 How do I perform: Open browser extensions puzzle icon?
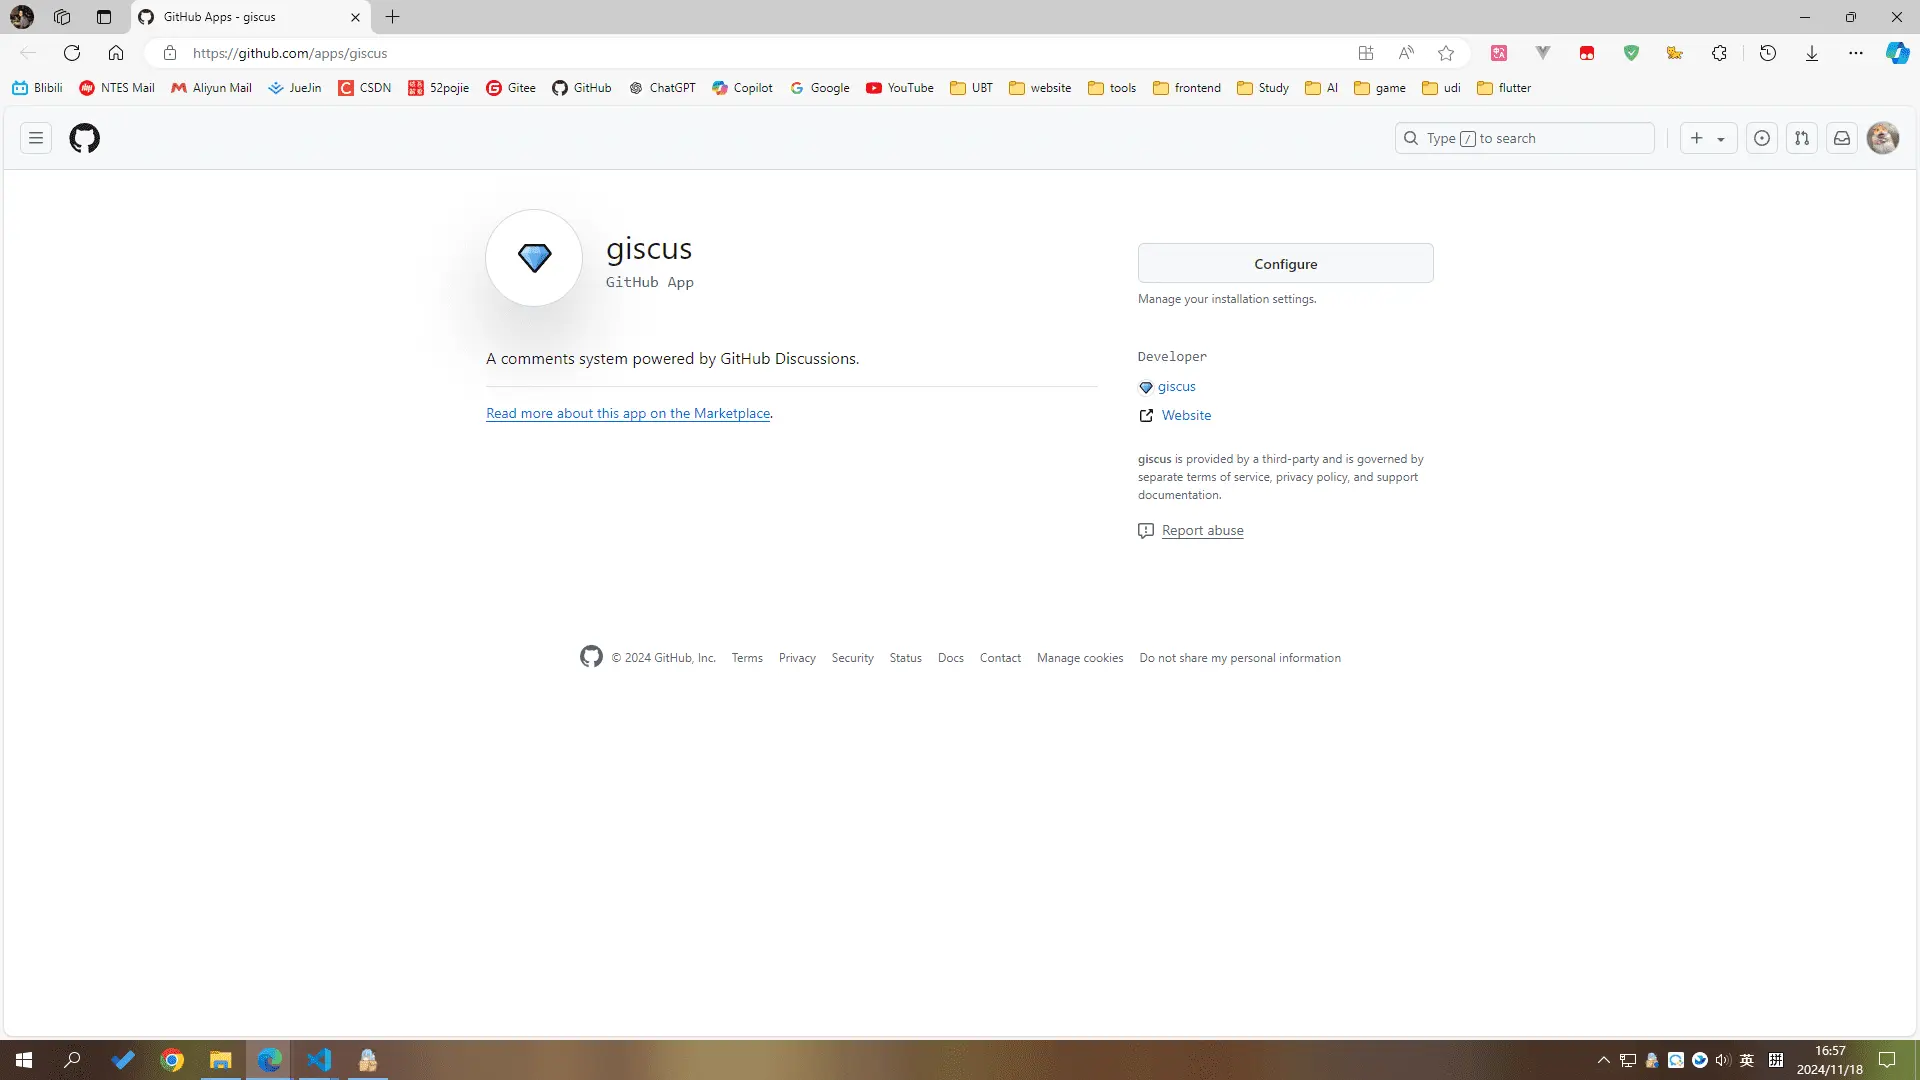(1719, 53)
